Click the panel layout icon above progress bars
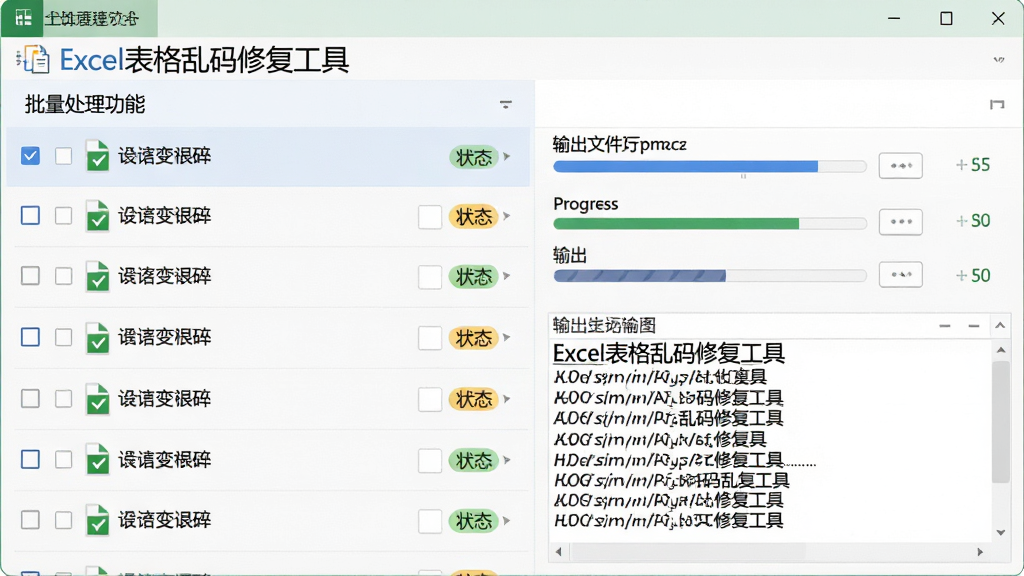The height and width of the screenshot is (576, 1024). pos(997,104)
